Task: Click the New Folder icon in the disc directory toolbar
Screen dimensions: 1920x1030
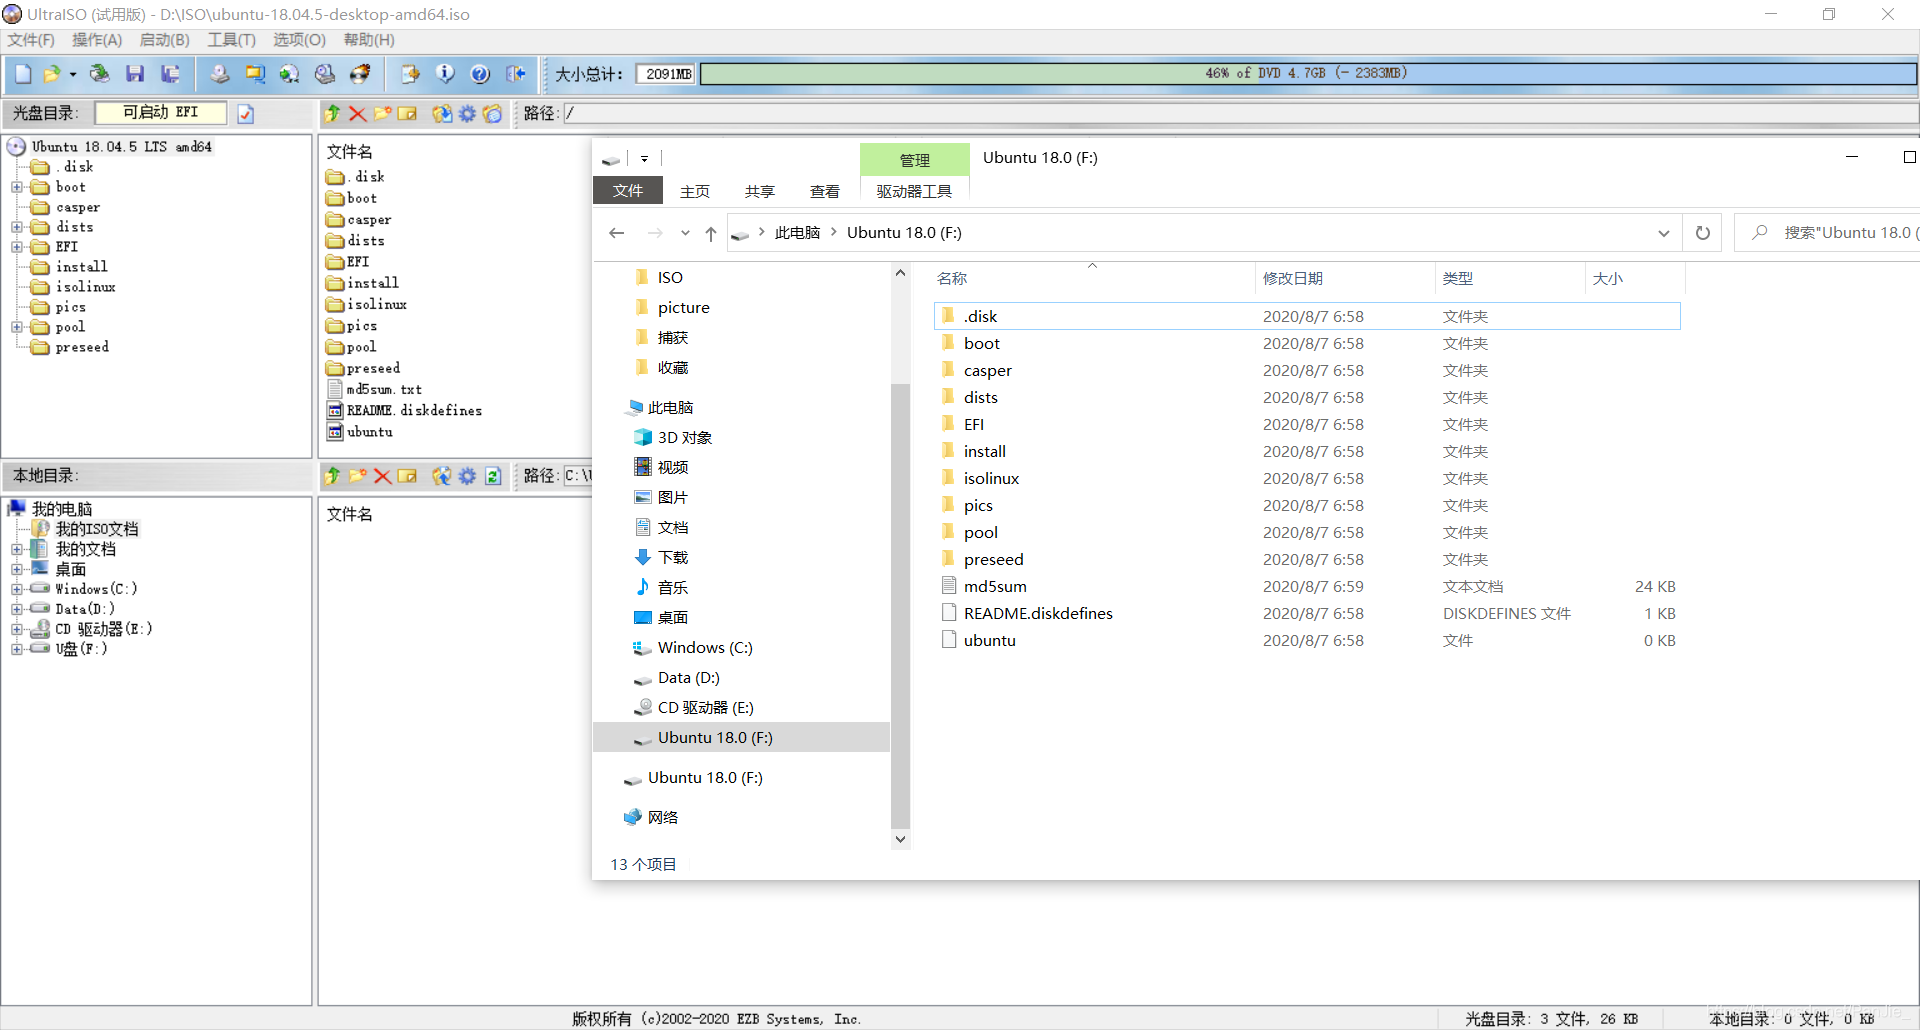Action: (x=382, y=114)
